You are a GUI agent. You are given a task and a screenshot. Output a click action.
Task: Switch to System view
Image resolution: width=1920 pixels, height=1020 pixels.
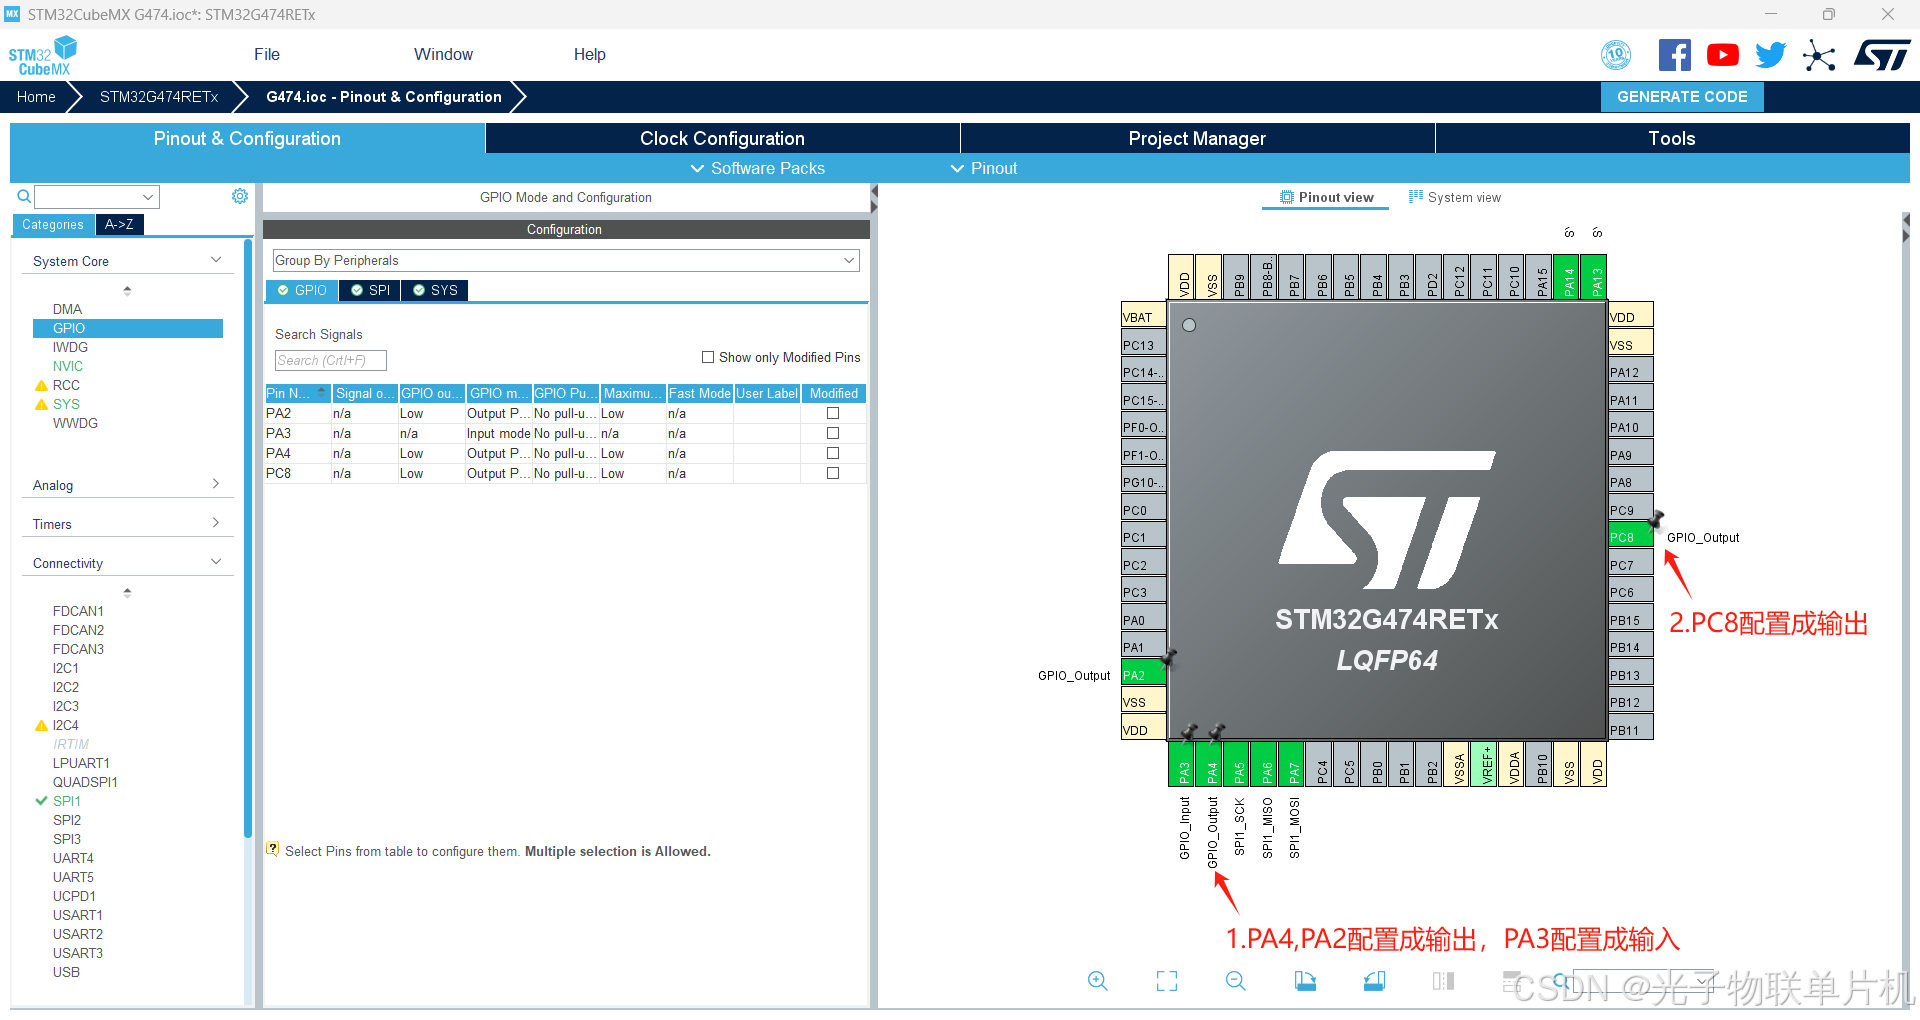(1455, 197)
